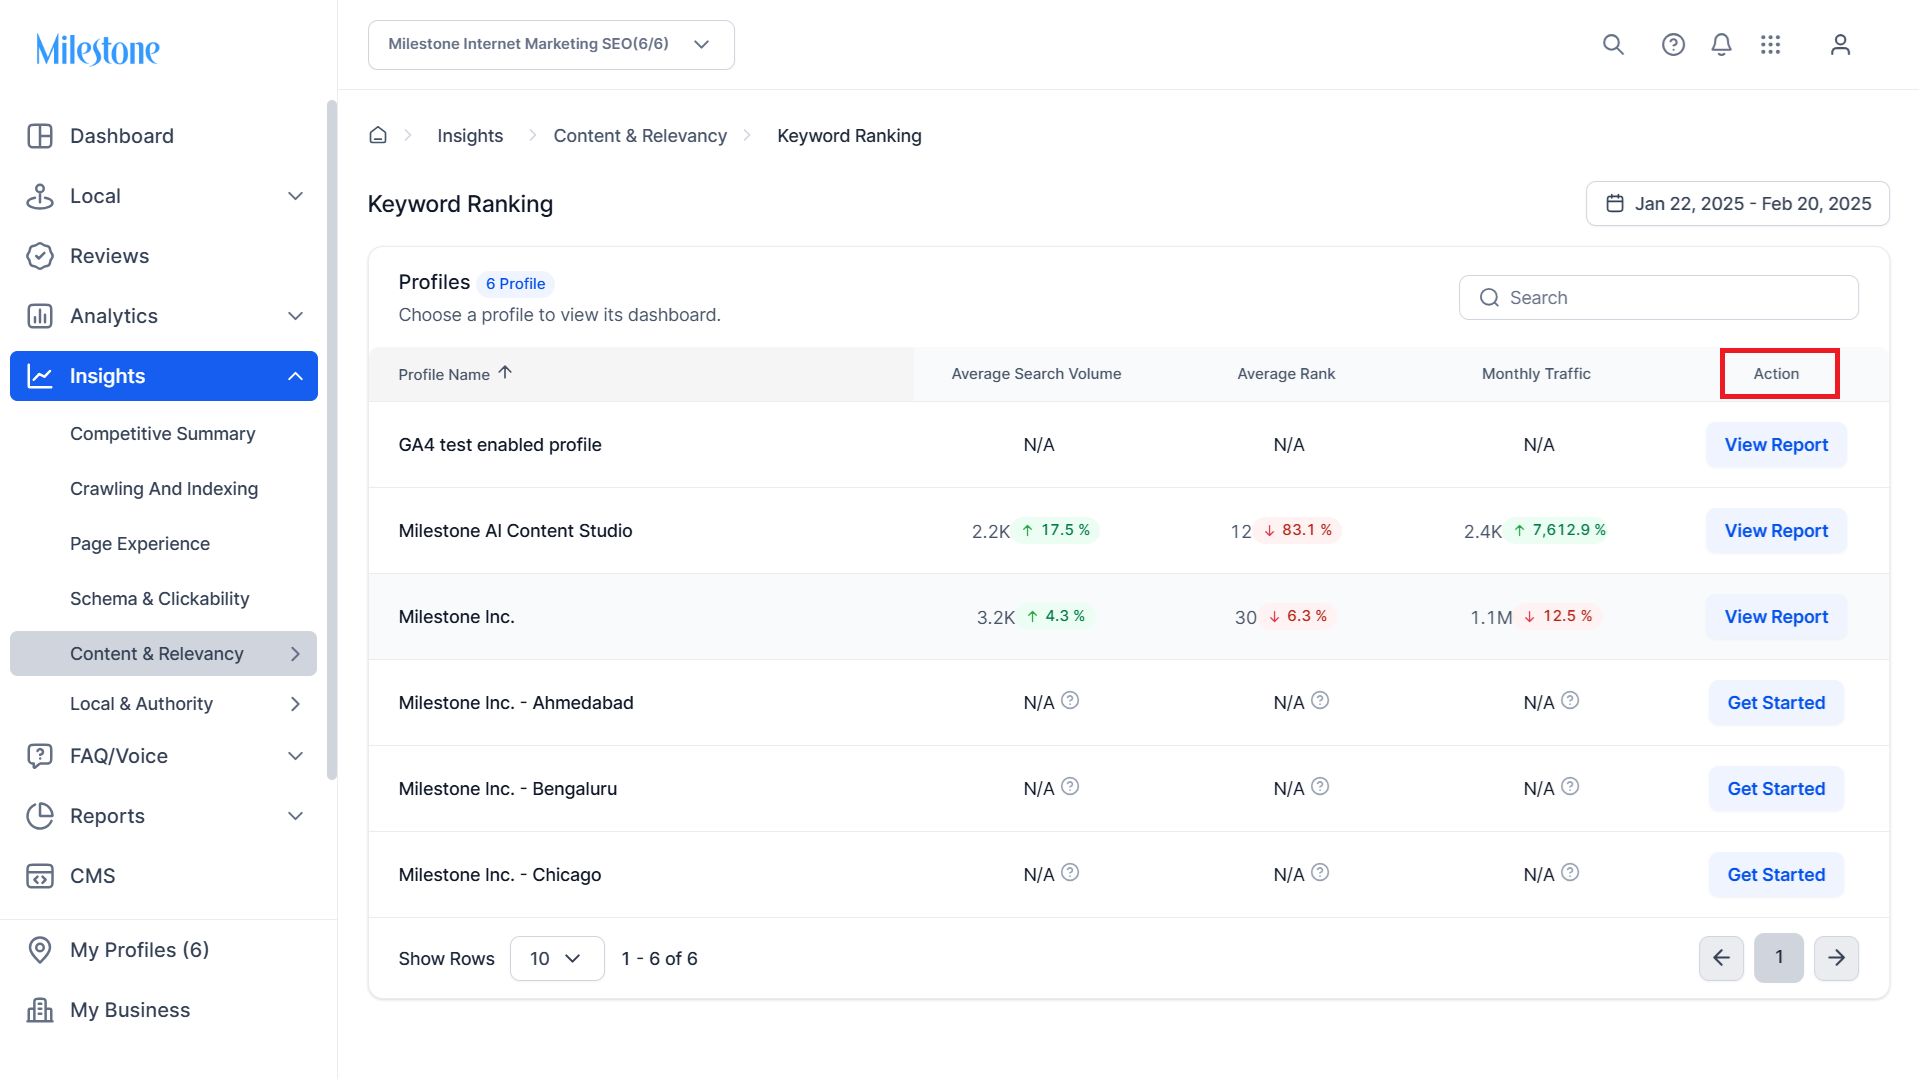Open the user account icon
Viewport: 1919px width, 1079px height.
[x=1840, y=45]
